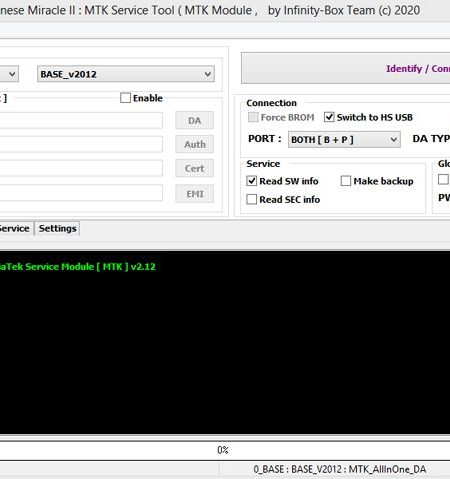Open the PORT BOTH [ B + P ] dropdown
Viewport: 450px width, 479px height.
tap(344, 139)
